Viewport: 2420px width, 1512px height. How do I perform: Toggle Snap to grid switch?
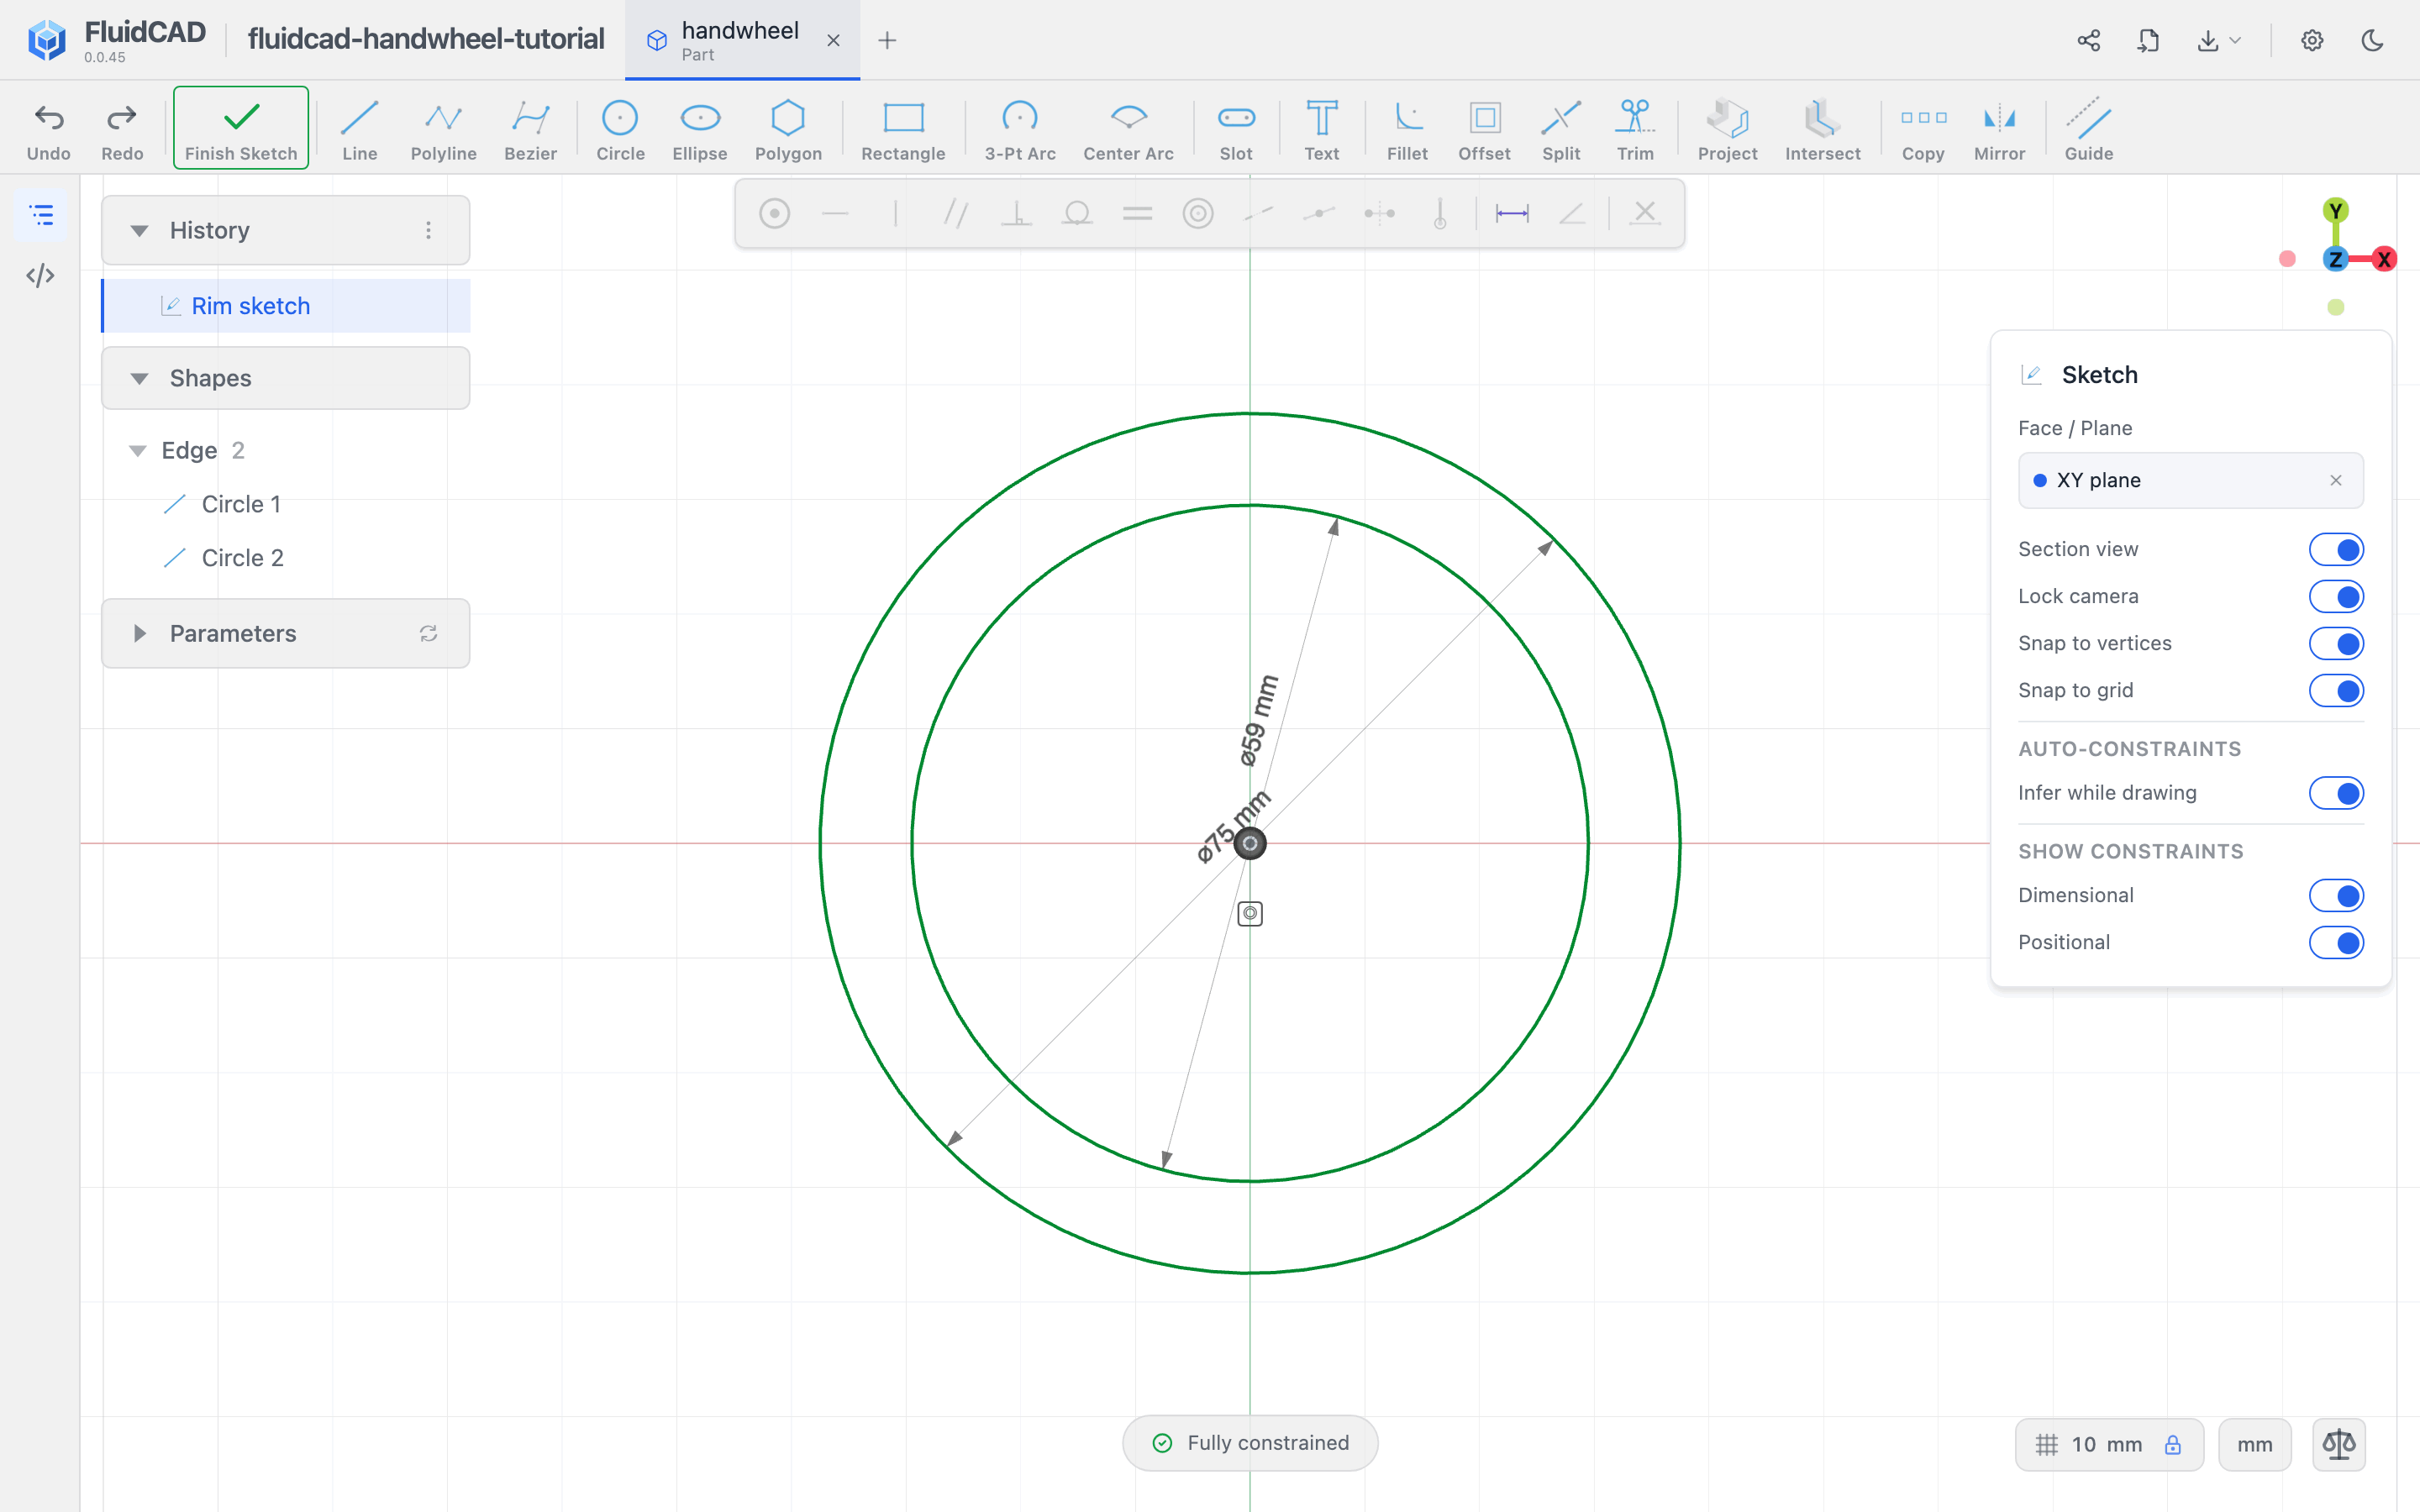coord(2336,690)
